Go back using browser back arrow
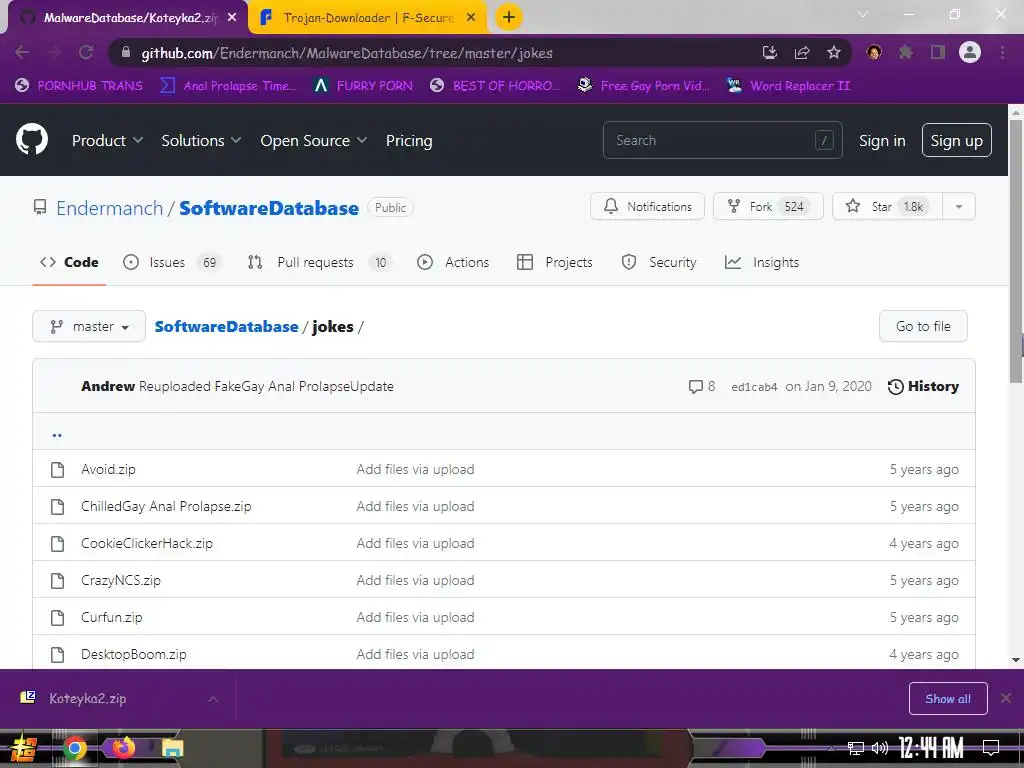Viewport: 1024px width, 768px height. (22, 53)
